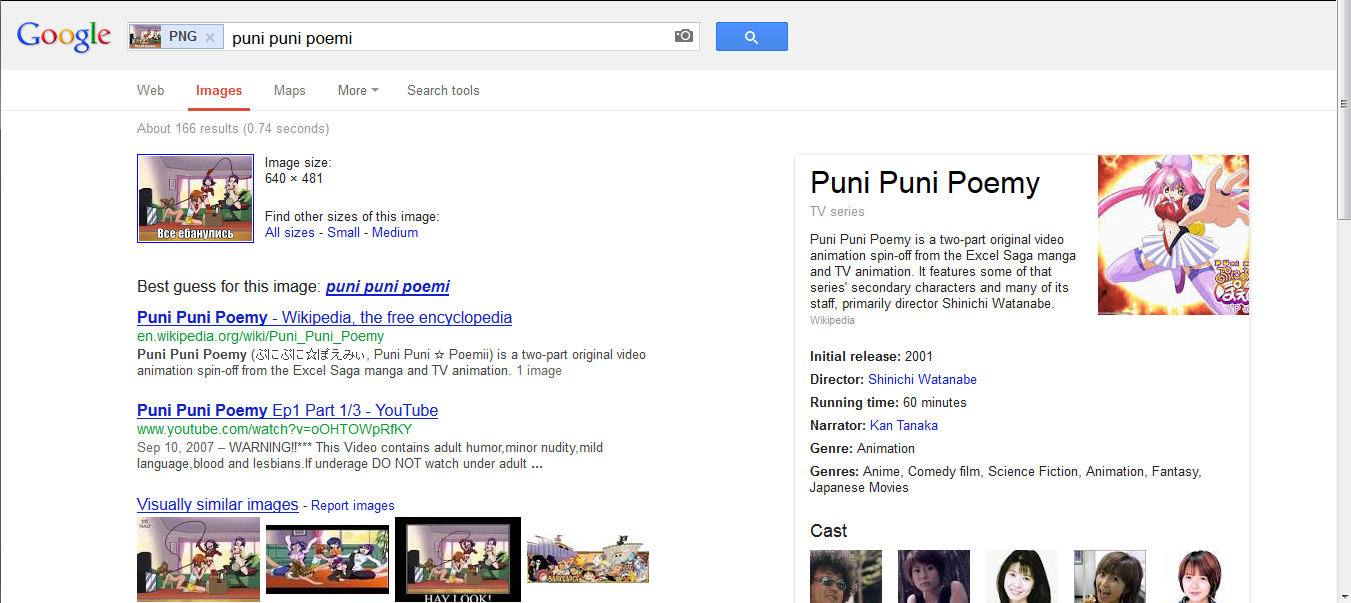The image size is (1351, 603).
Task: Open the Medium size link
Action: pos(395,232)
